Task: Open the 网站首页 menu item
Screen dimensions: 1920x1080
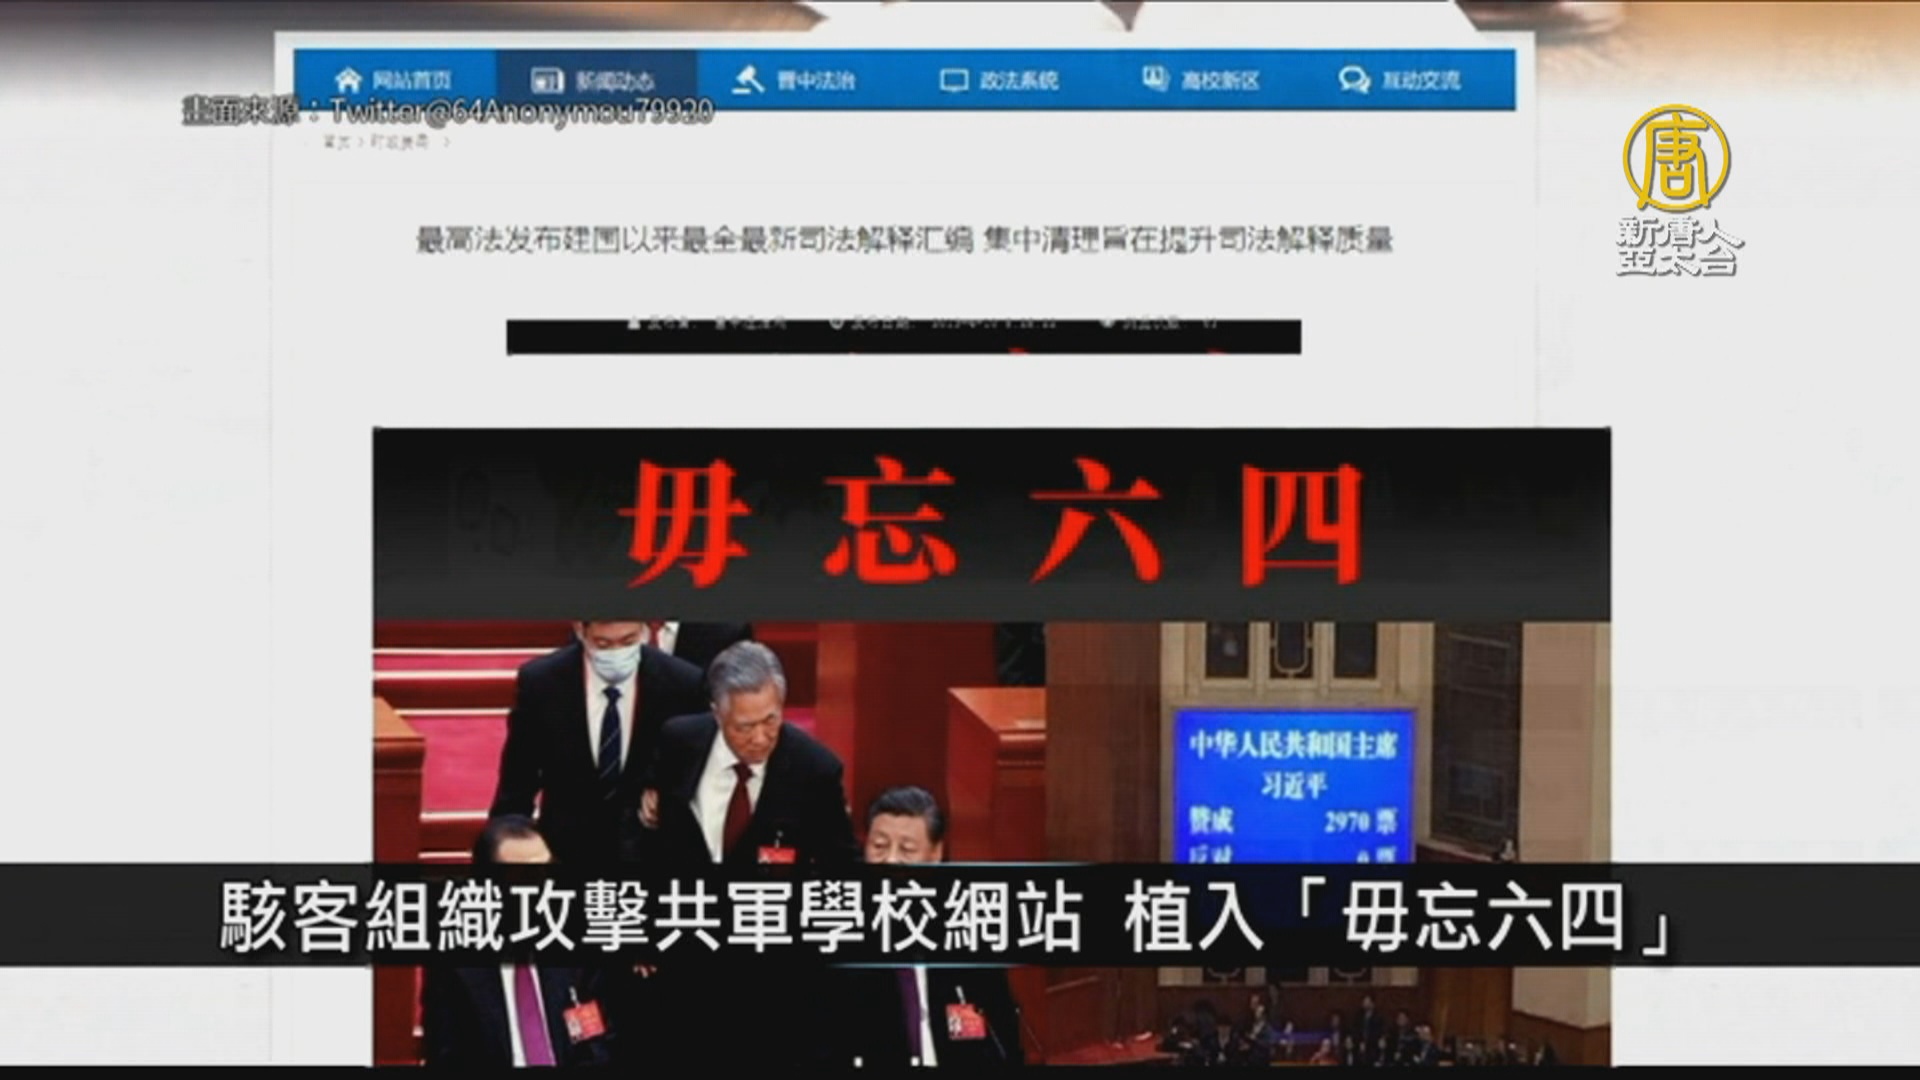Action: coord(411,80)
